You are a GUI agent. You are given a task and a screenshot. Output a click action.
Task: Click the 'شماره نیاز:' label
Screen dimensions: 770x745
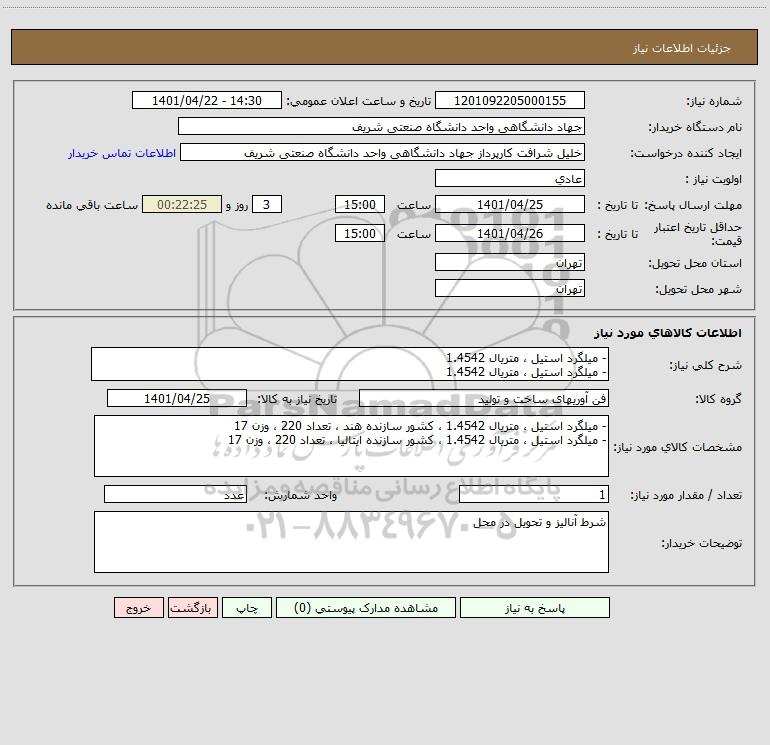tap(714, 101)
